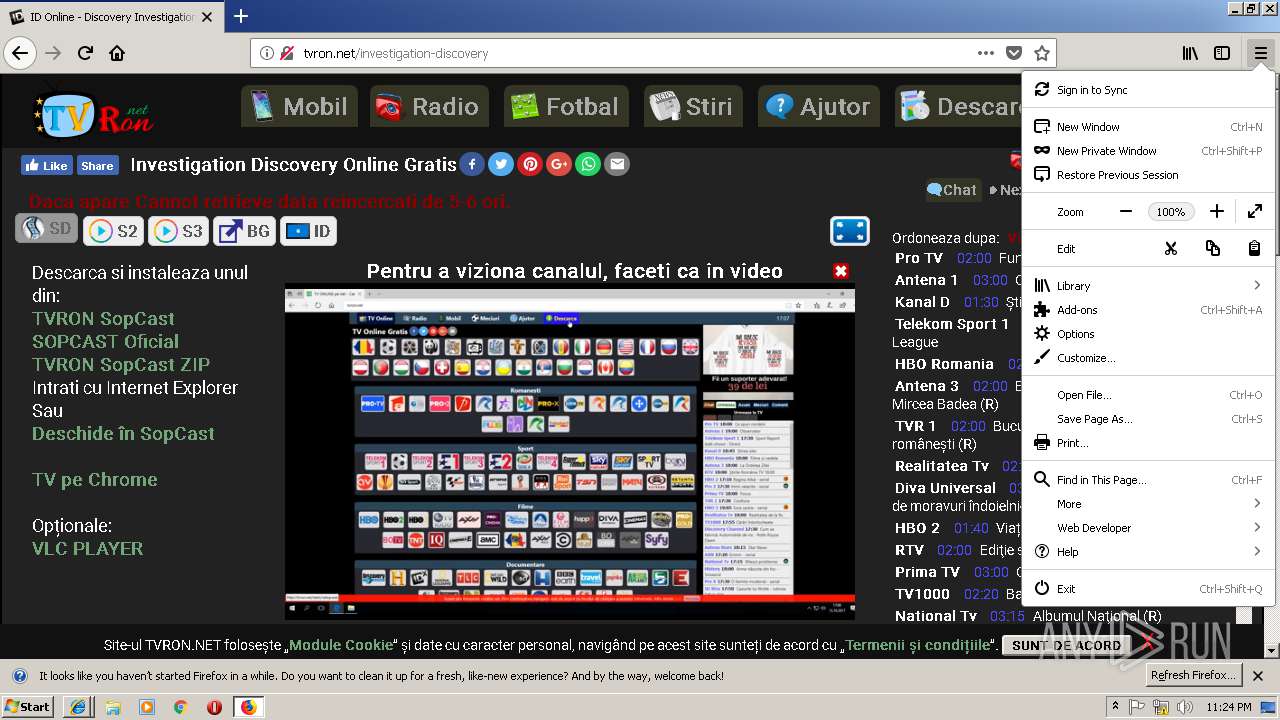1280x720 pixels.
Task: Zoom in with plus button in menu
Action: 1216,211
